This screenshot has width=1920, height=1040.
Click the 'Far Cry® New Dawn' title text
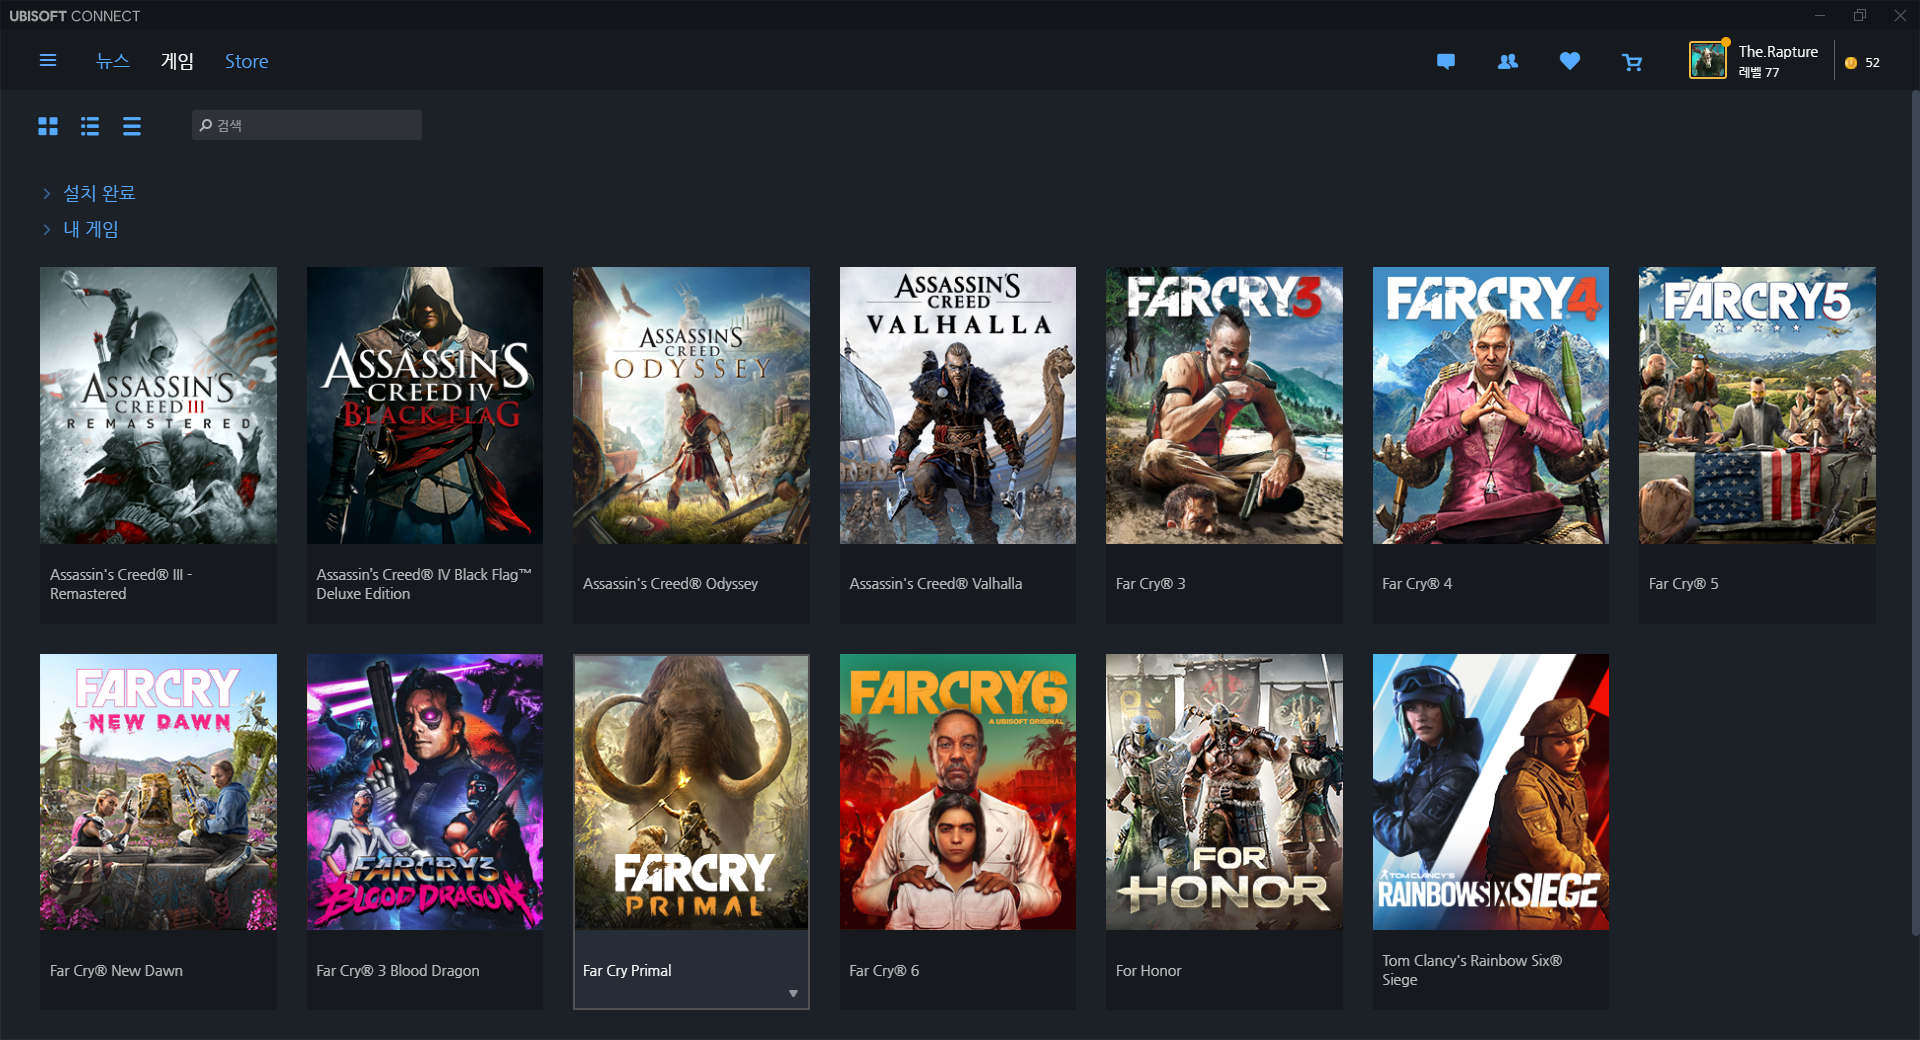(x=116, y=971)
